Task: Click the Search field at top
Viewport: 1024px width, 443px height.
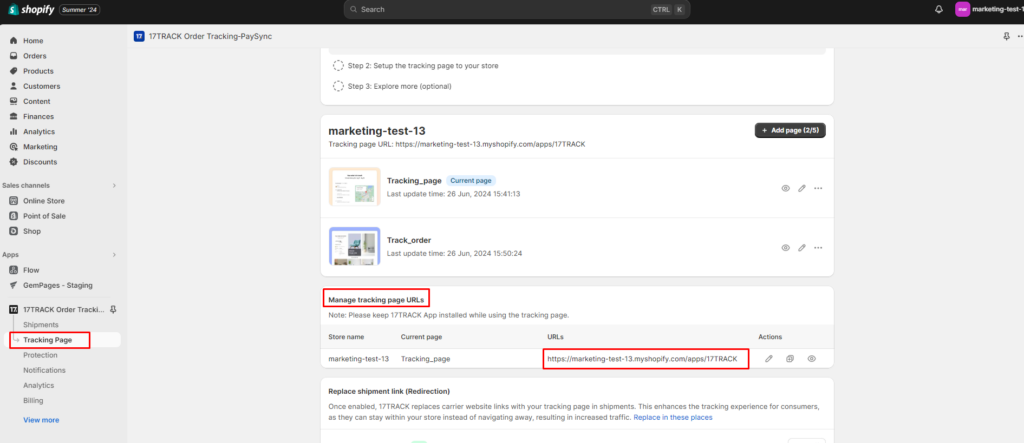Action: [510, 9]
